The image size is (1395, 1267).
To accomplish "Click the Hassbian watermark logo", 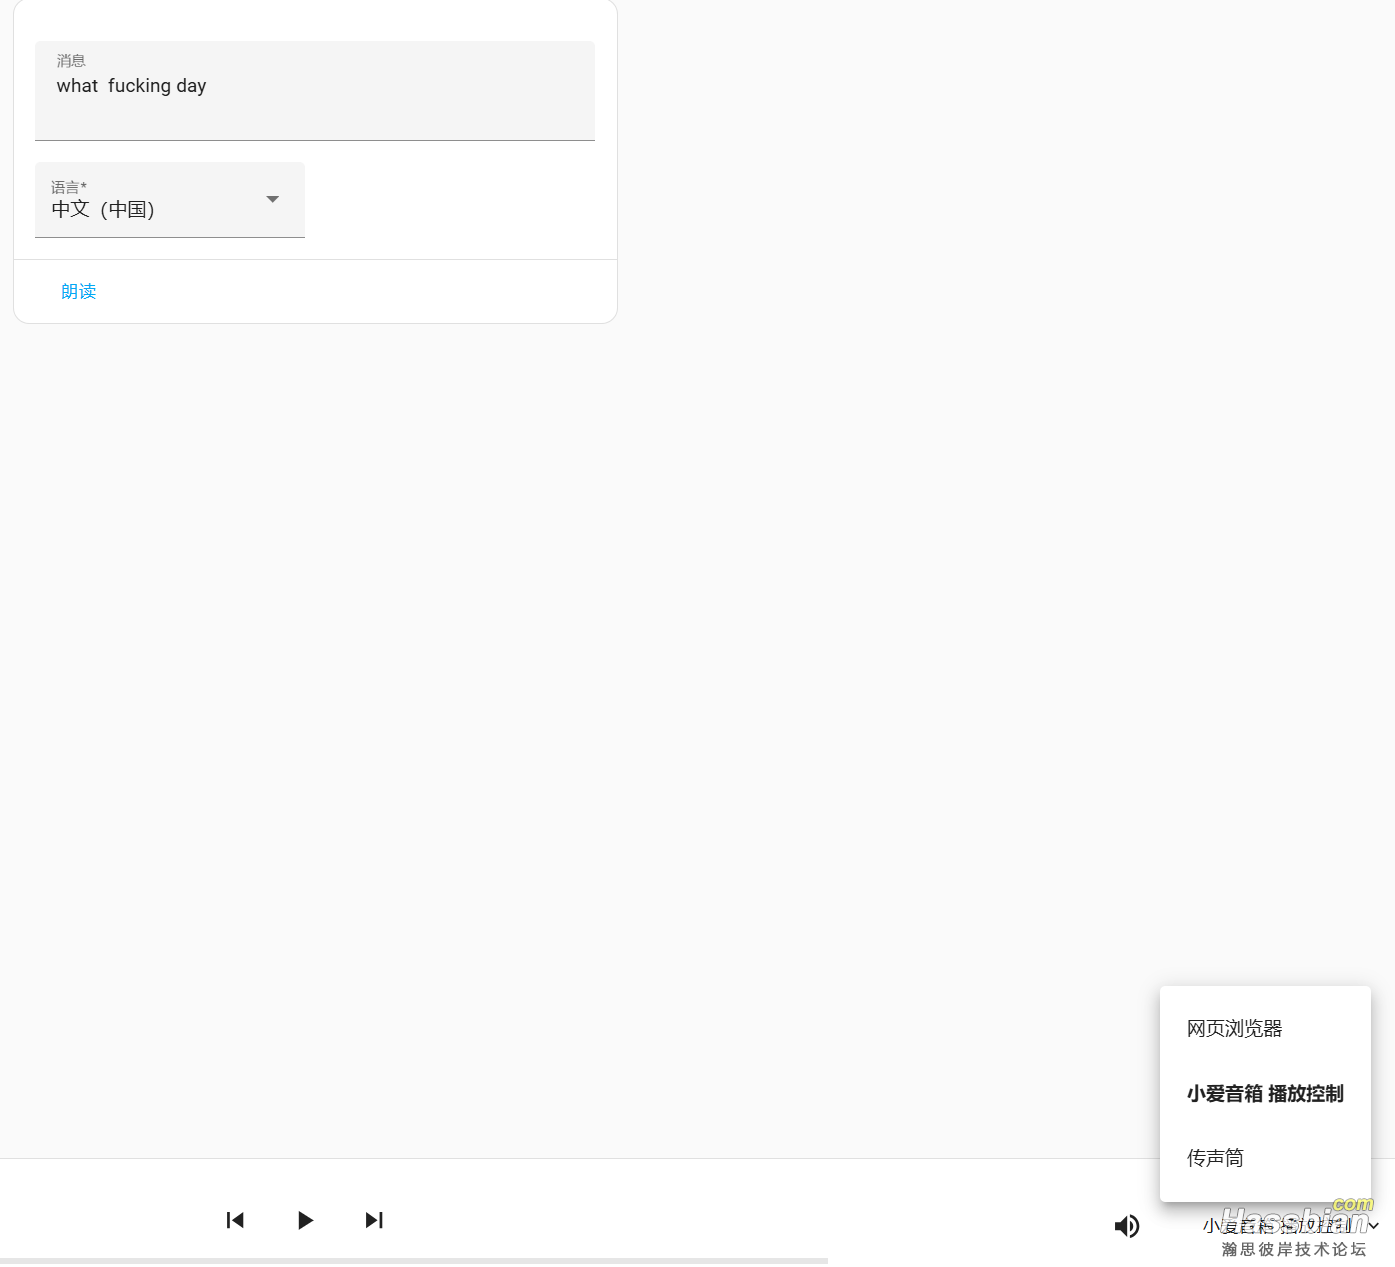I will [x=1293, y=1218].
